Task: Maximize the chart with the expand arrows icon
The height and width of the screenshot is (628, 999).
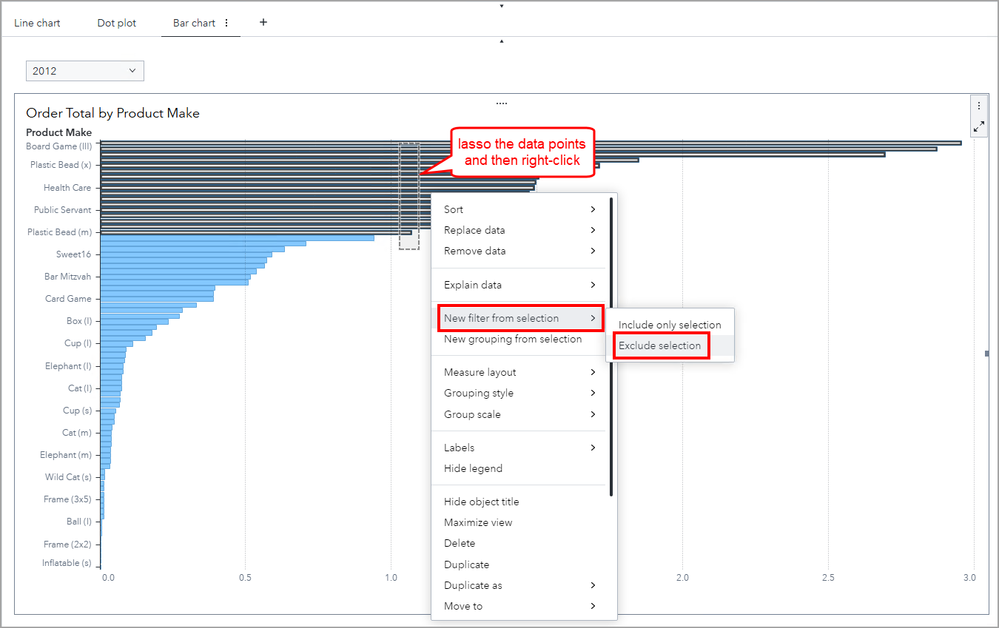Action: (x=978, y=126)
